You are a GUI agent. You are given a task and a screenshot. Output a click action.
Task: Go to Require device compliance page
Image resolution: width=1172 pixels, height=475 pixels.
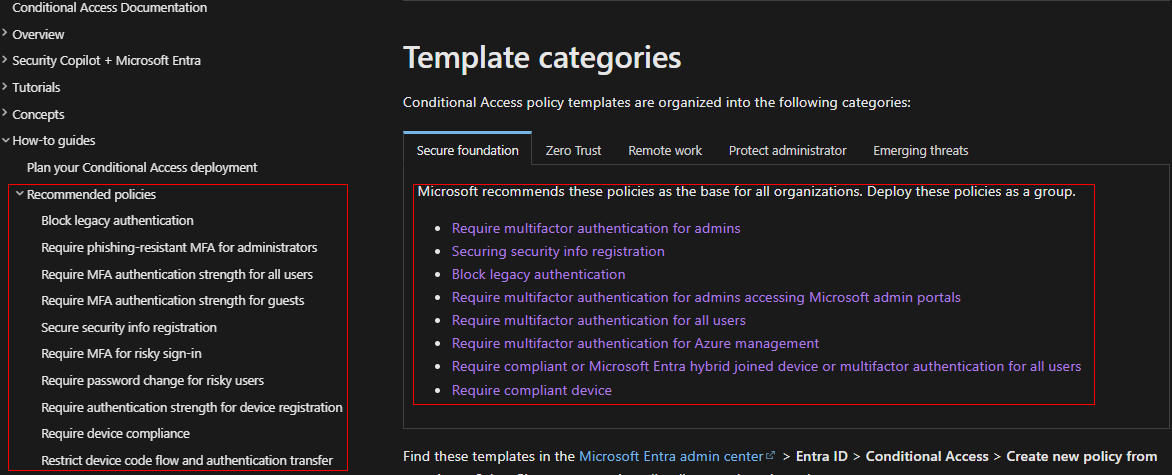coord(115,434)
